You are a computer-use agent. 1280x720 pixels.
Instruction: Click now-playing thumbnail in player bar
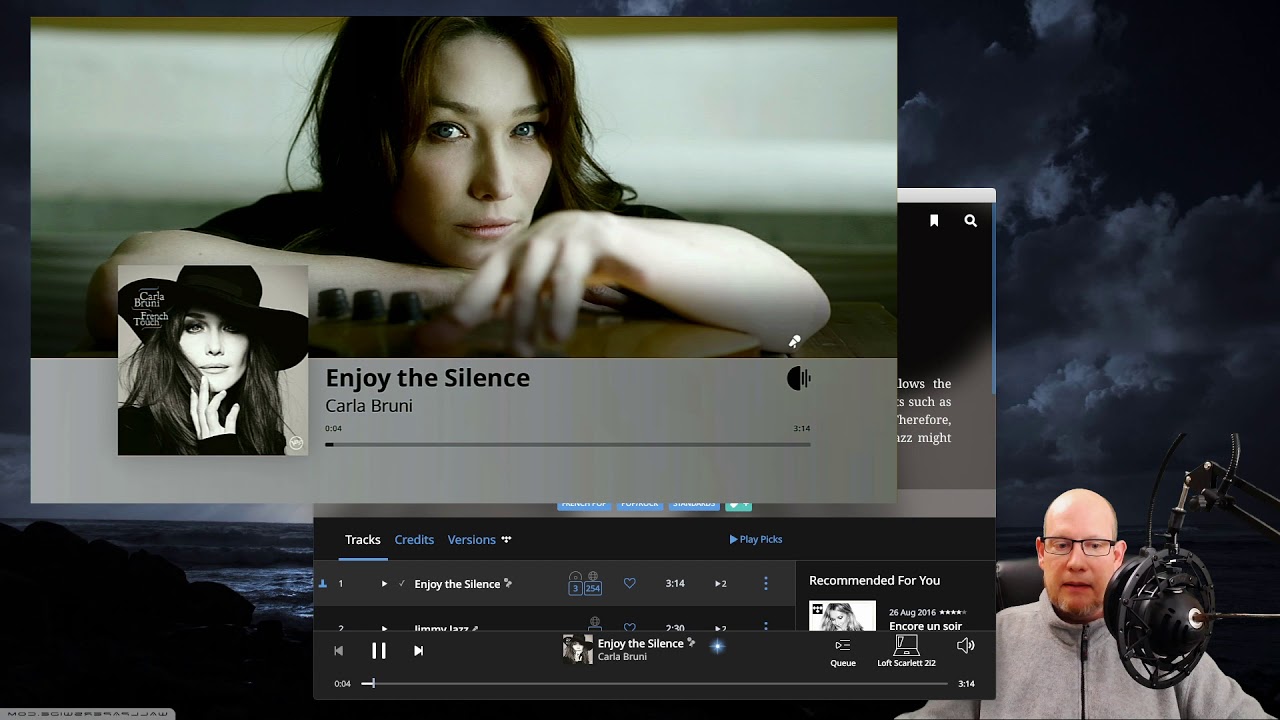577,649
